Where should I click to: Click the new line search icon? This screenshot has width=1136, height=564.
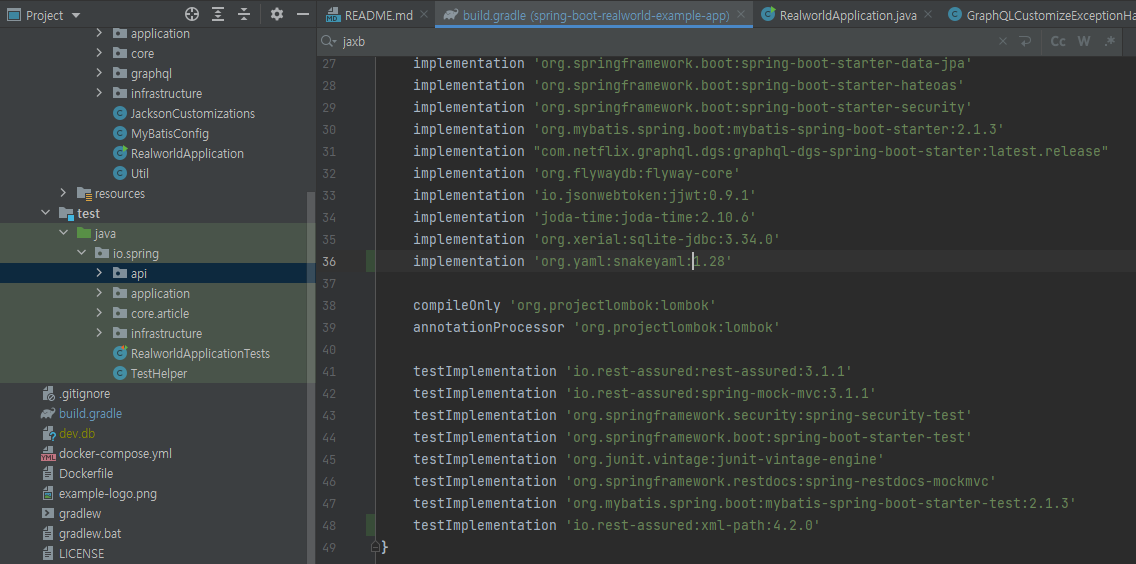[1024, 42]
